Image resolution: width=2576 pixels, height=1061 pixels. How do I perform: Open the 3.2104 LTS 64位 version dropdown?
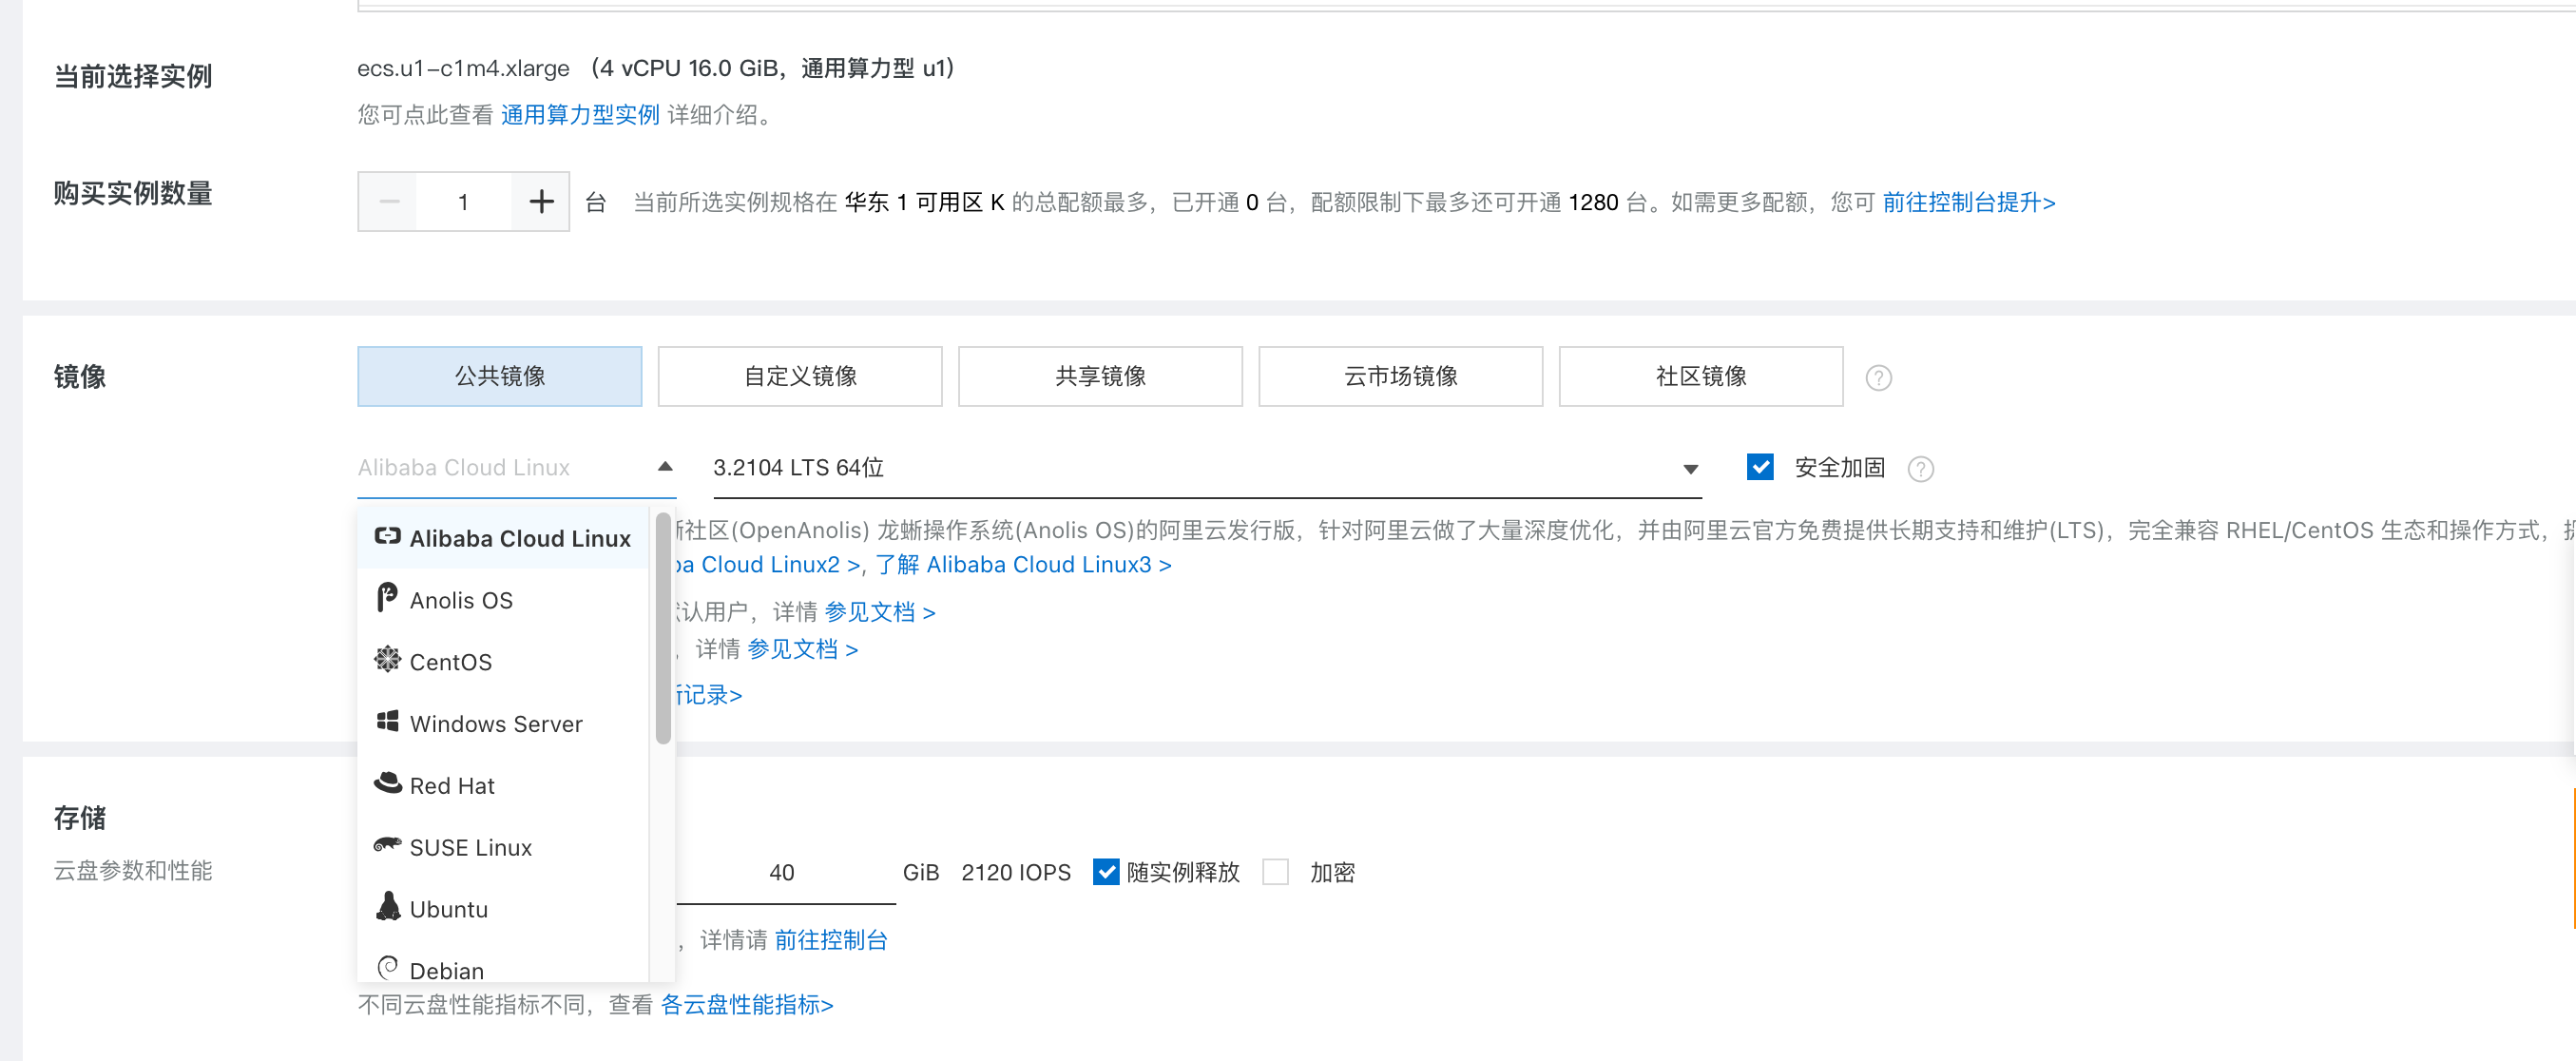point(1207,468)
